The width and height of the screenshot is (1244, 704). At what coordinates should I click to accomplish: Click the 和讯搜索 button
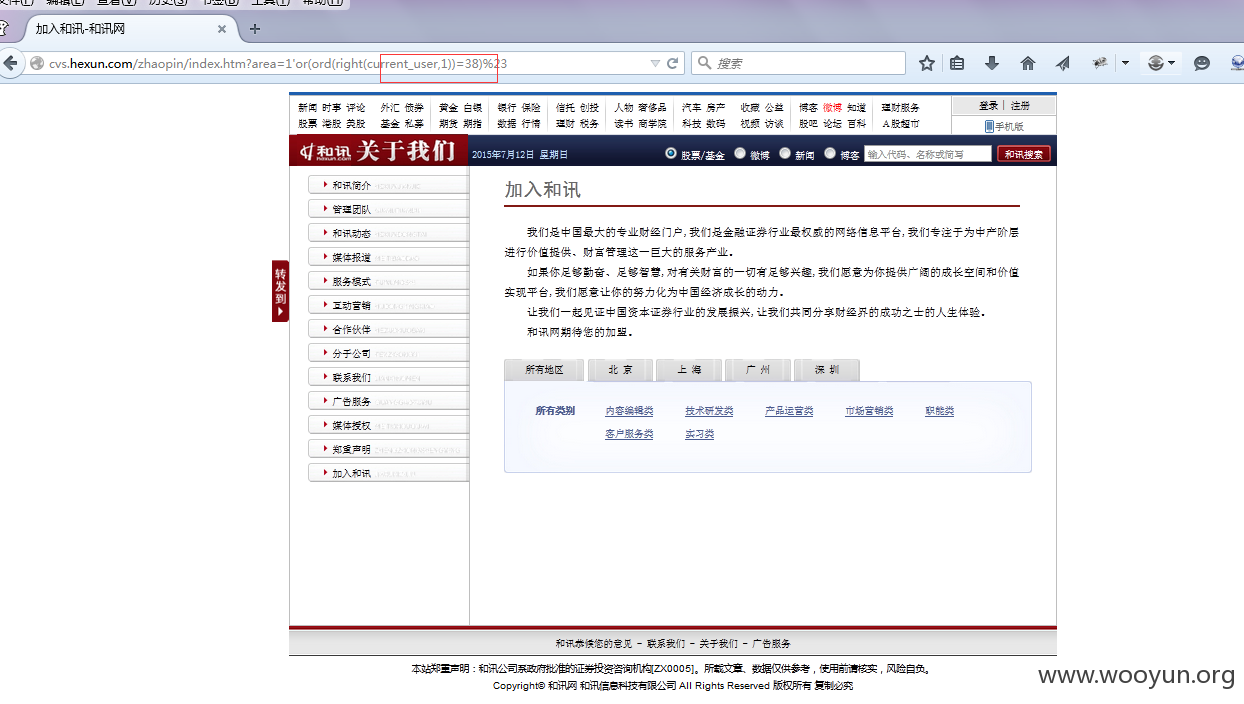pos(1023,154)
